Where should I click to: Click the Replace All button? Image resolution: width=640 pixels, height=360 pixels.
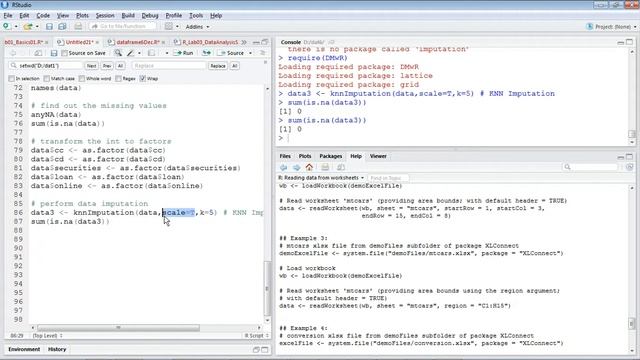(x=235, y=66)
